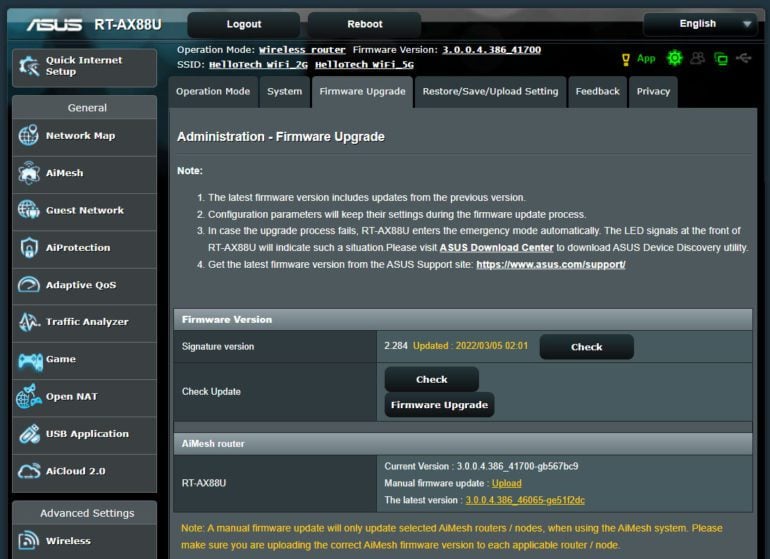Select the Privacy tab
This screenshot has width=770, height=559.
pos(653,91)
